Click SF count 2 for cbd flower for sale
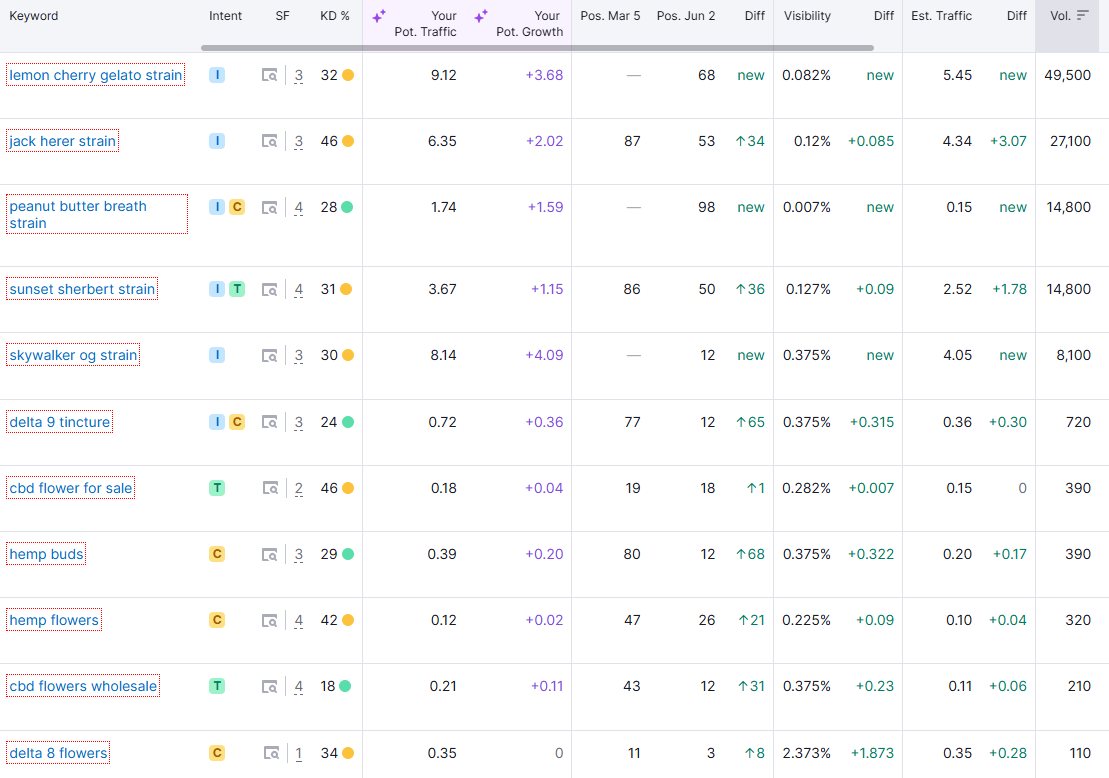The image size is (1109, 778). coord(298,488)
